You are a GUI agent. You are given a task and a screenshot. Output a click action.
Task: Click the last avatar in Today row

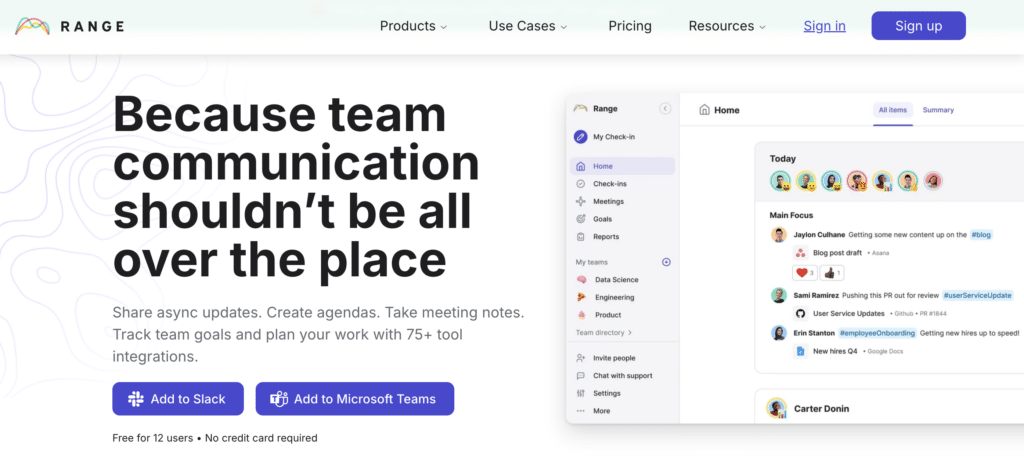click(933, 181)
